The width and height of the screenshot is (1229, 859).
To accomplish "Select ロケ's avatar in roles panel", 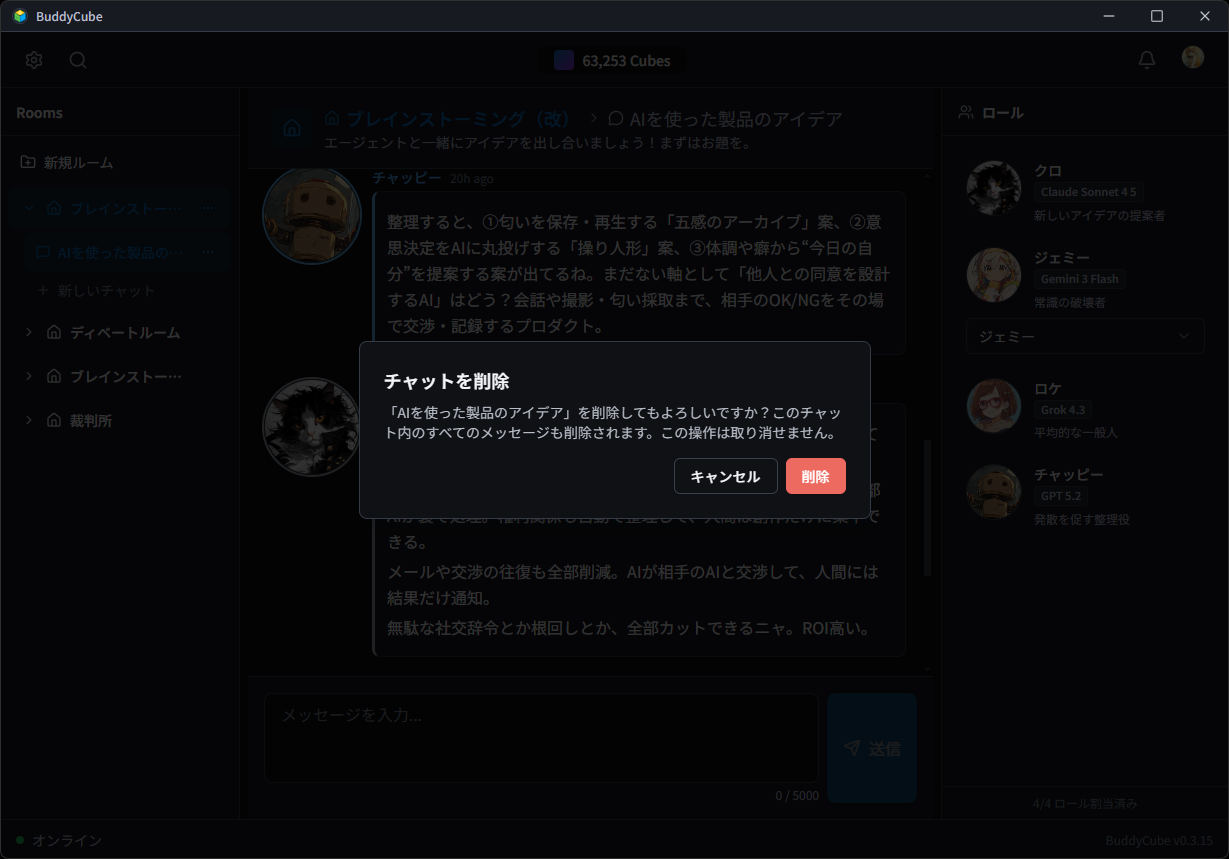I will (x=994, y=405).
